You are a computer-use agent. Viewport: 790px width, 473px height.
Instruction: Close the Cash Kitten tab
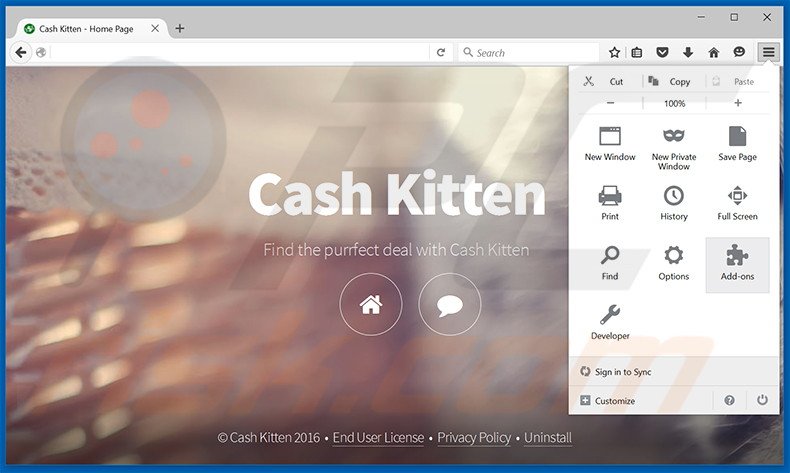click(155, 29)
